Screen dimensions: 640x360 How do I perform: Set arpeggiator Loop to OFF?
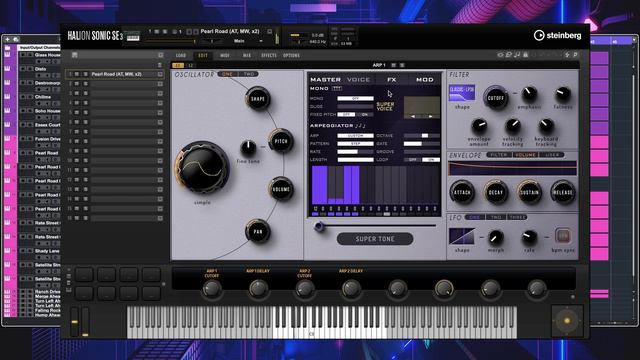point(413,160)
